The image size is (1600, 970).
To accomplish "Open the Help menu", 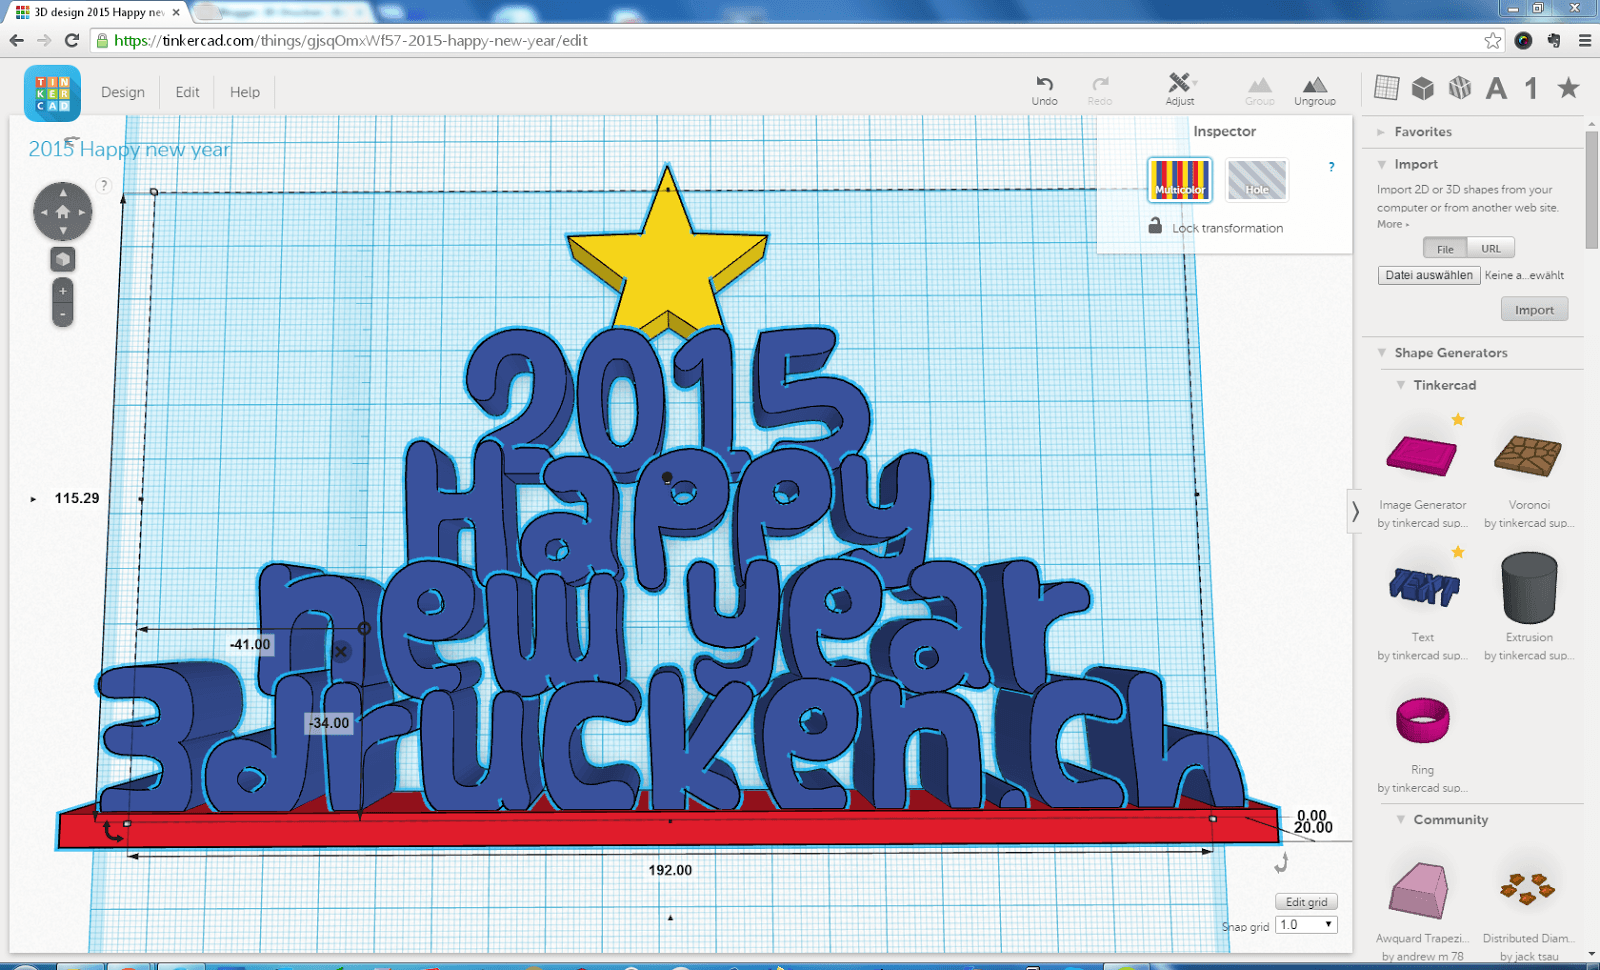I will (x=245, y=92).
